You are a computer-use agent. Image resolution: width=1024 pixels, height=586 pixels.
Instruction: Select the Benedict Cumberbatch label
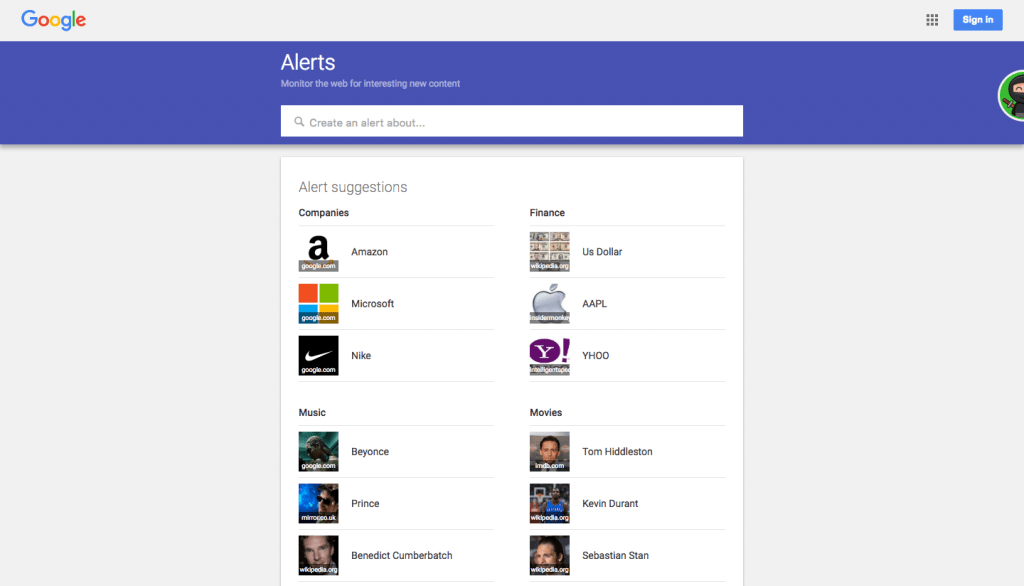402,555
